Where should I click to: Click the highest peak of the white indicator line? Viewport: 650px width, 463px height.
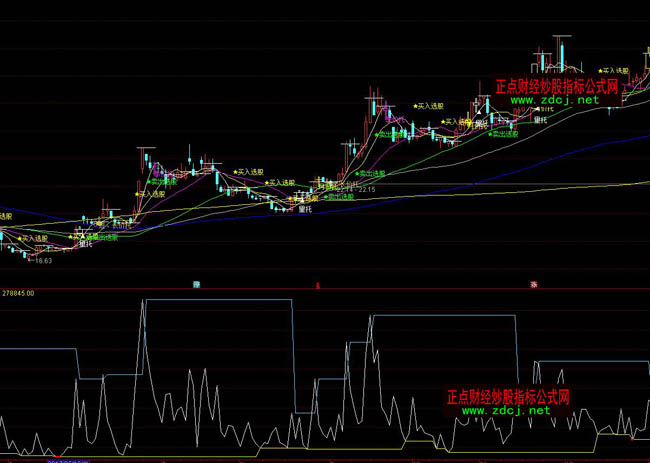coord(144,301)
